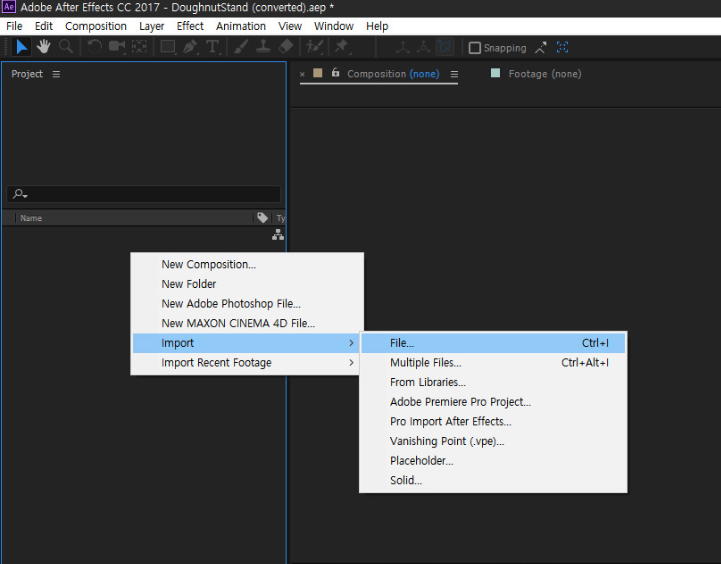Select the Brush tool

pos(241,47)
